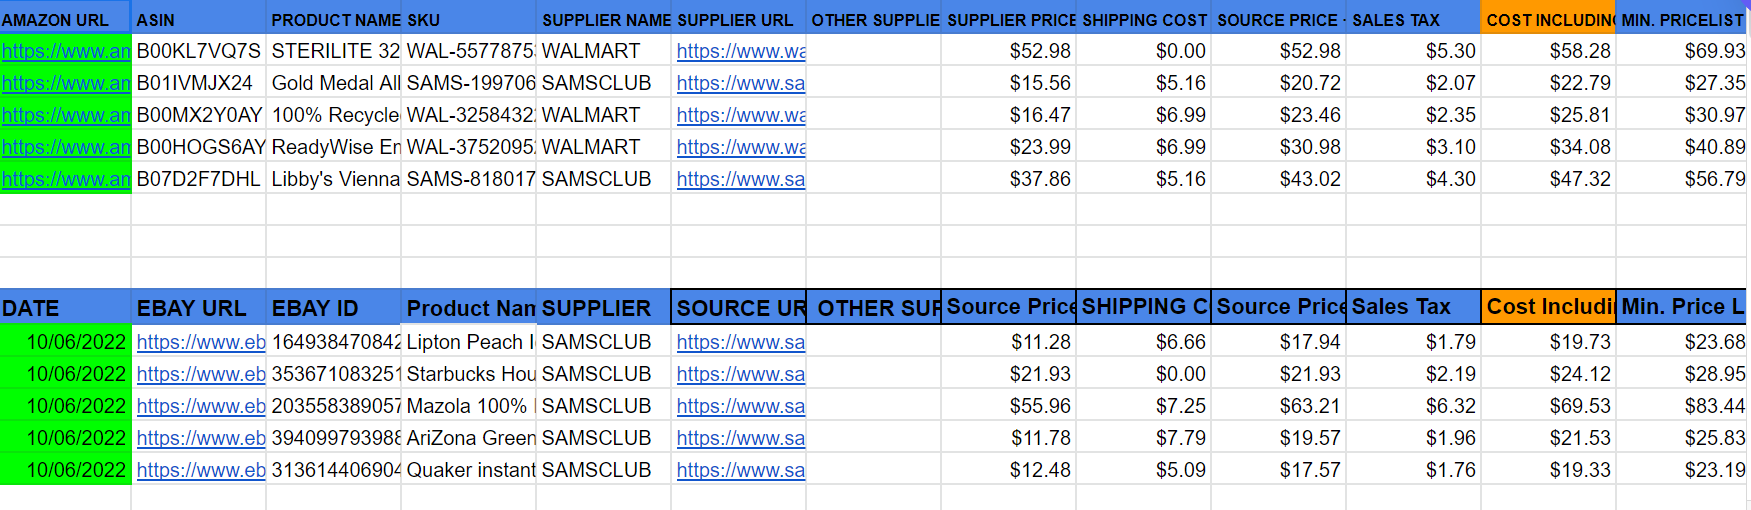1751x510 pixels.
Task: Select the ASIN cell B07D2F7DHL
Action: (198, 179)
